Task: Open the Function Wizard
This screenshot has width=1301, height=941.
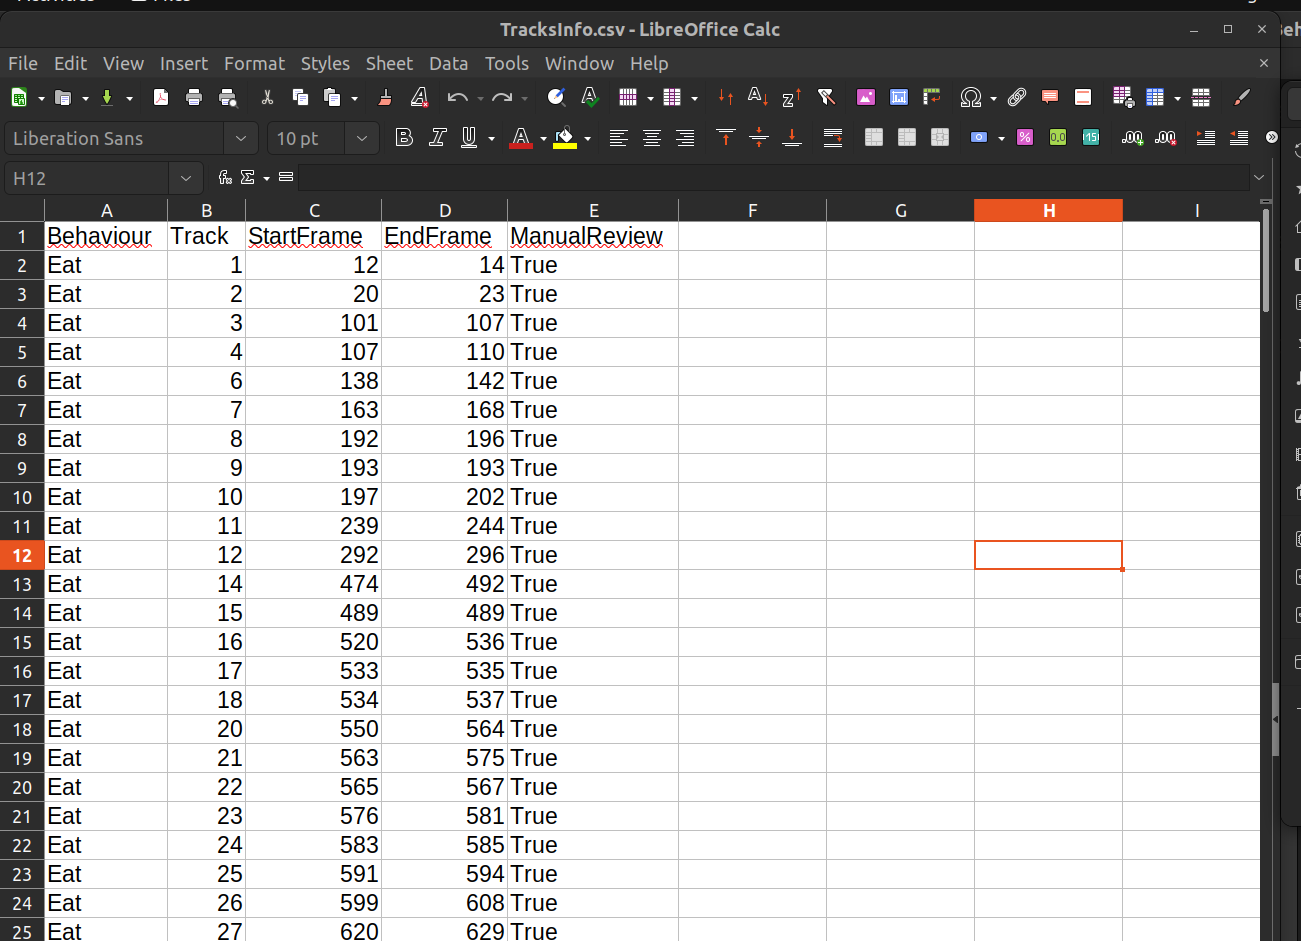Action: click(x=225, y=178)
